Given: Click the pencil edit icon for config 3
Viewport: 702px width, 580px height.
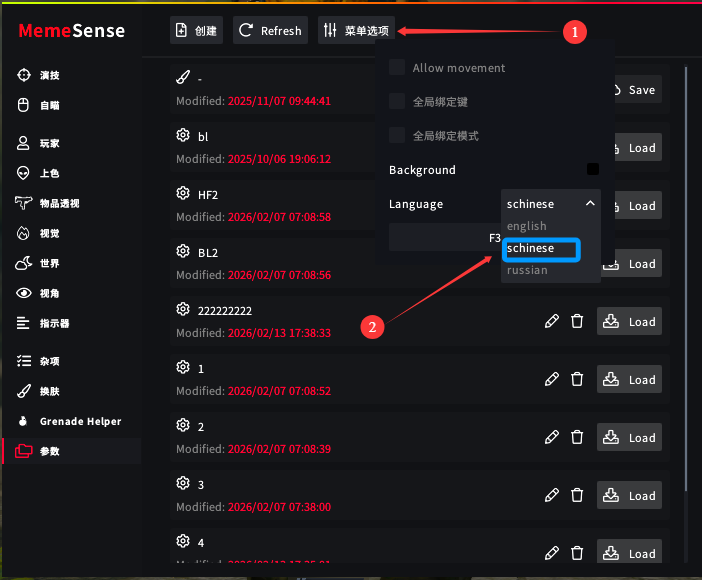Looking at the screenshot, I should (551, 496).
